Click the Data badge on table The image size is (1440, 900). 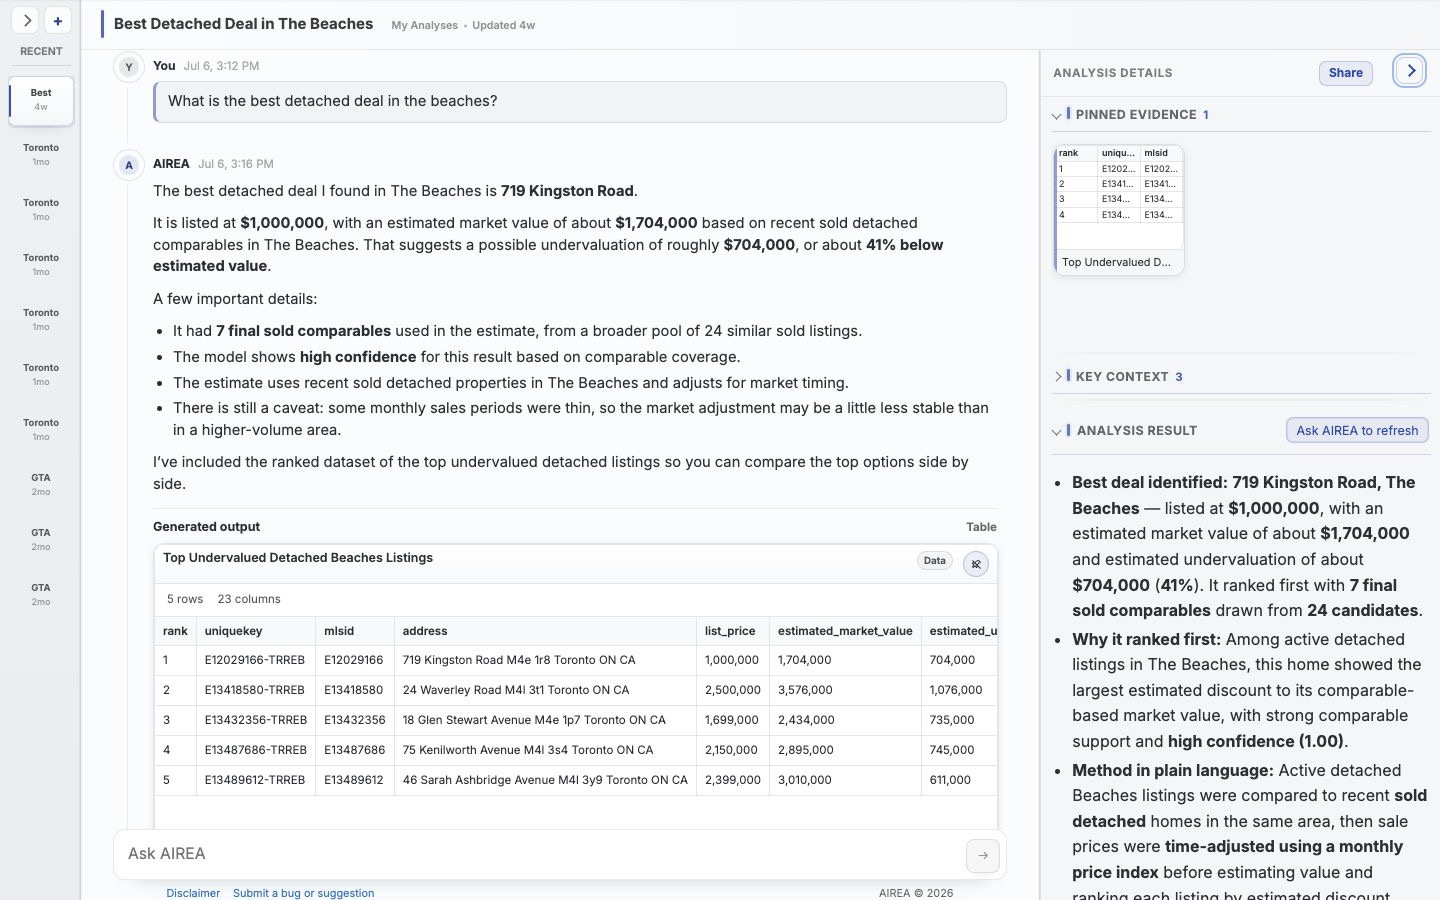[935, 561]
